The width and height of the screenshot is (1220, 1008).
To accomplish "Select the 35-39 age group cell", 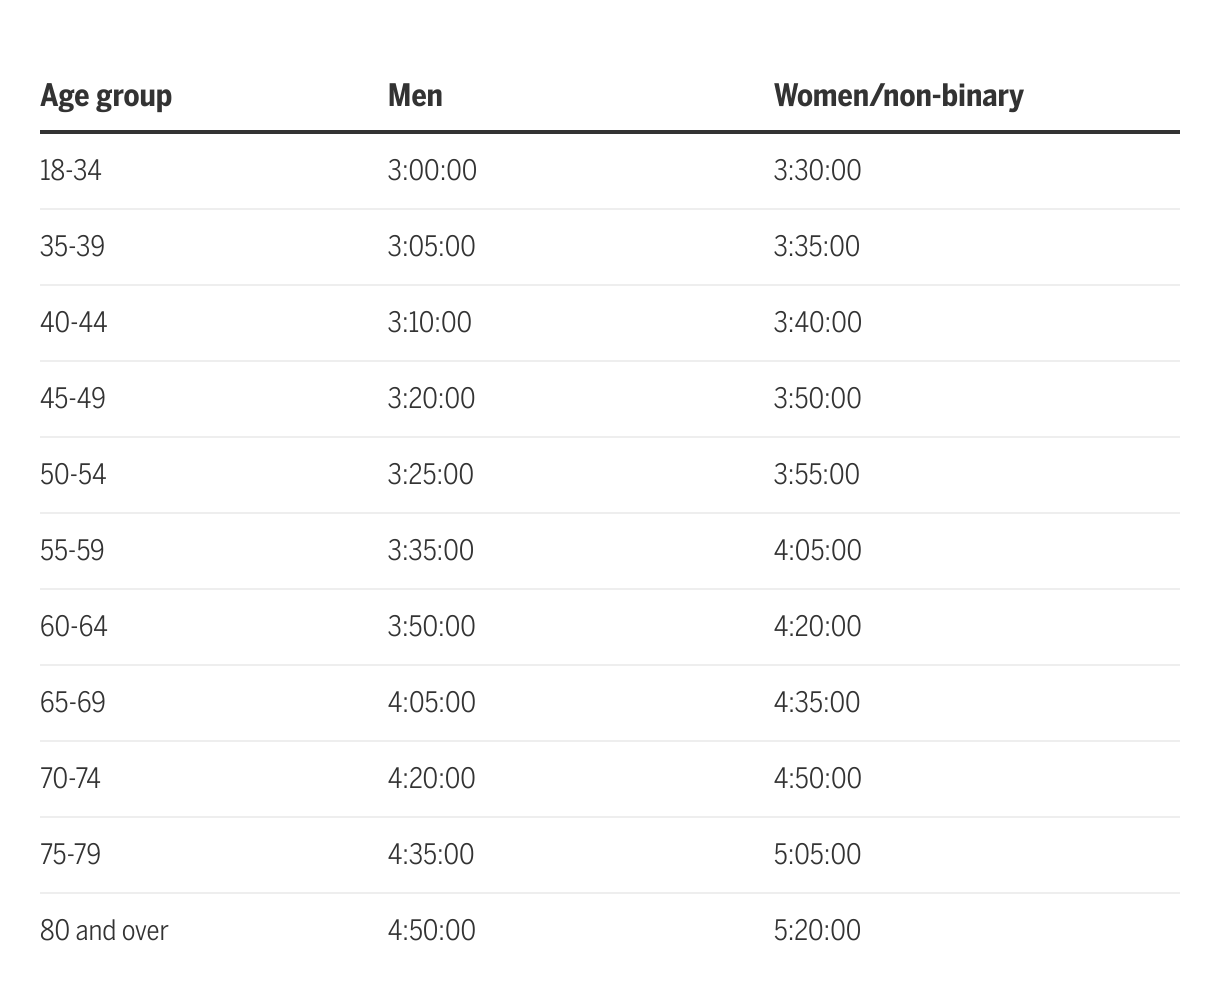I will pos(72,247).
